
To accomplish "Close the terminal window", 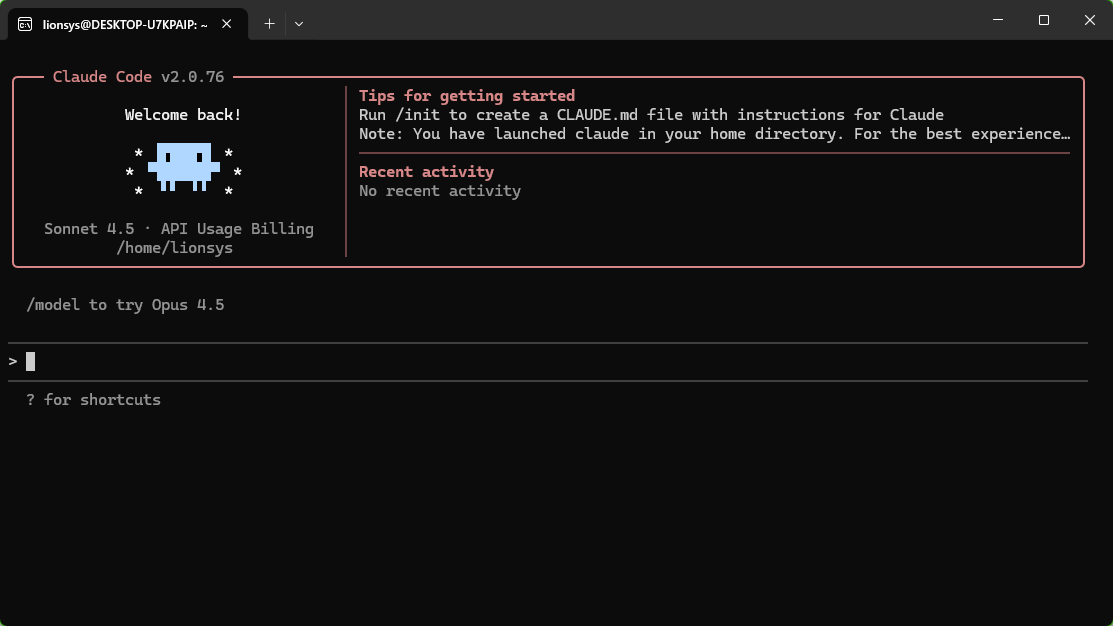I will pyautogui.click(x=1089, y=20).
